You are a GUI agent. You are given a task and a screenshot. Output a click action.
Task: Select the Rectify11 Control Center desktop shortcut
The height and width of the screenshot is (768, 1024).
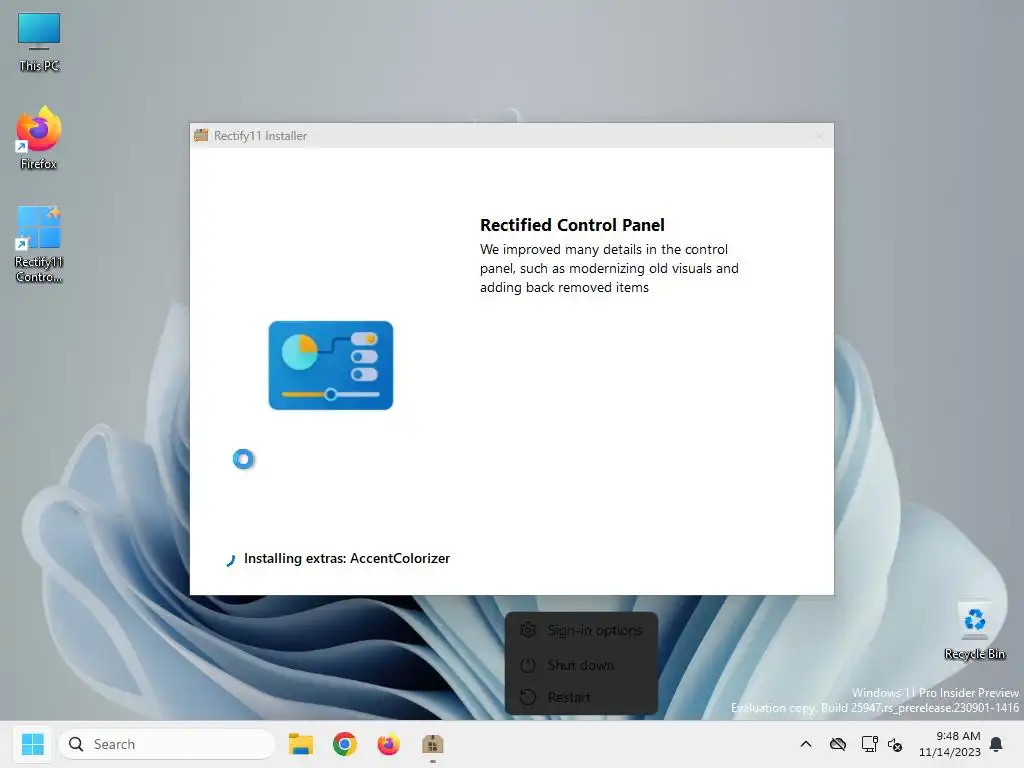39,244
